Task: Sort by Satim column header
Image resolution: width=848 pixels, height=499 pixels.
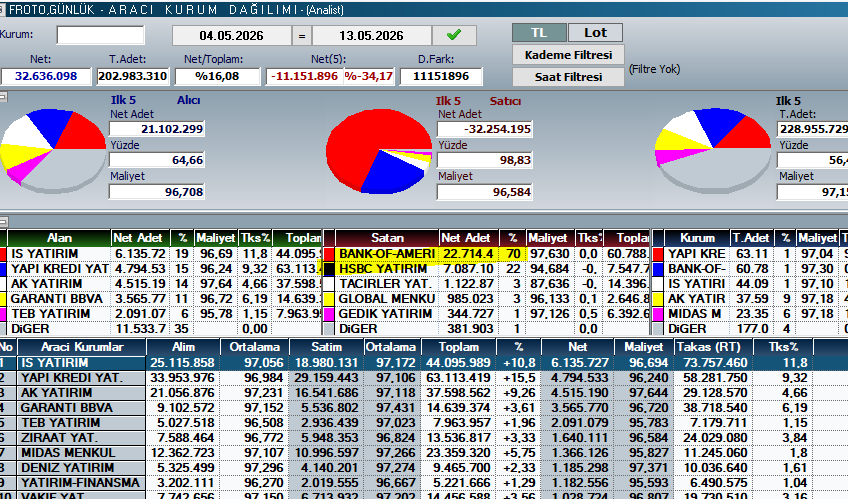Action: point(326,347)
